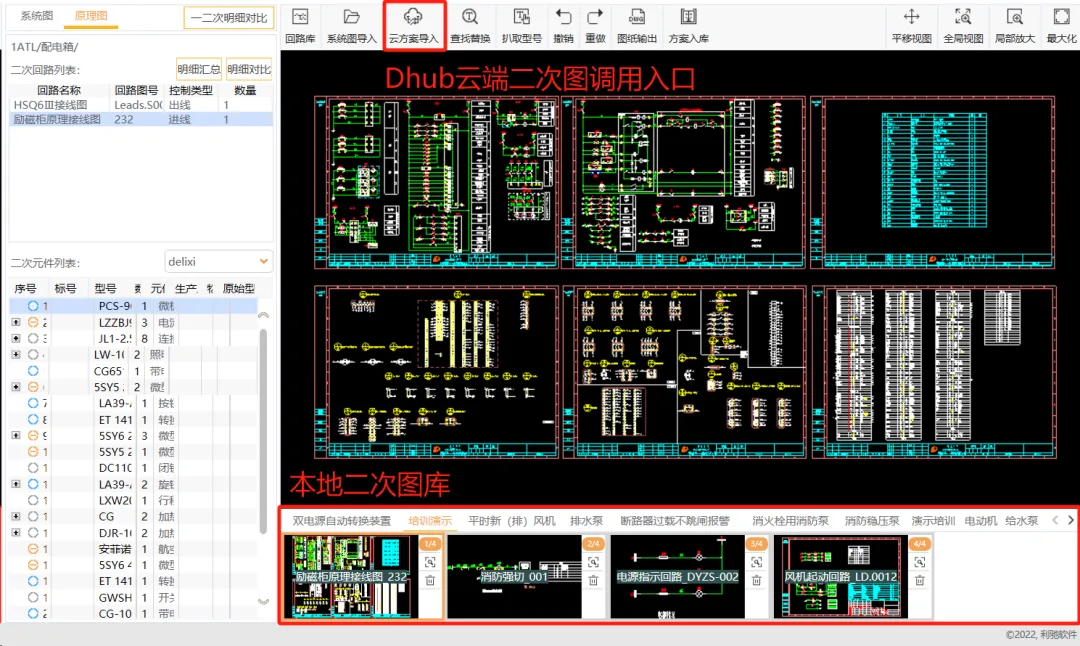Image resolution: width=1080 pixels, height=646 pixels.
Task: Expand the CG row with quantity 2
Action: coord(16,517)
